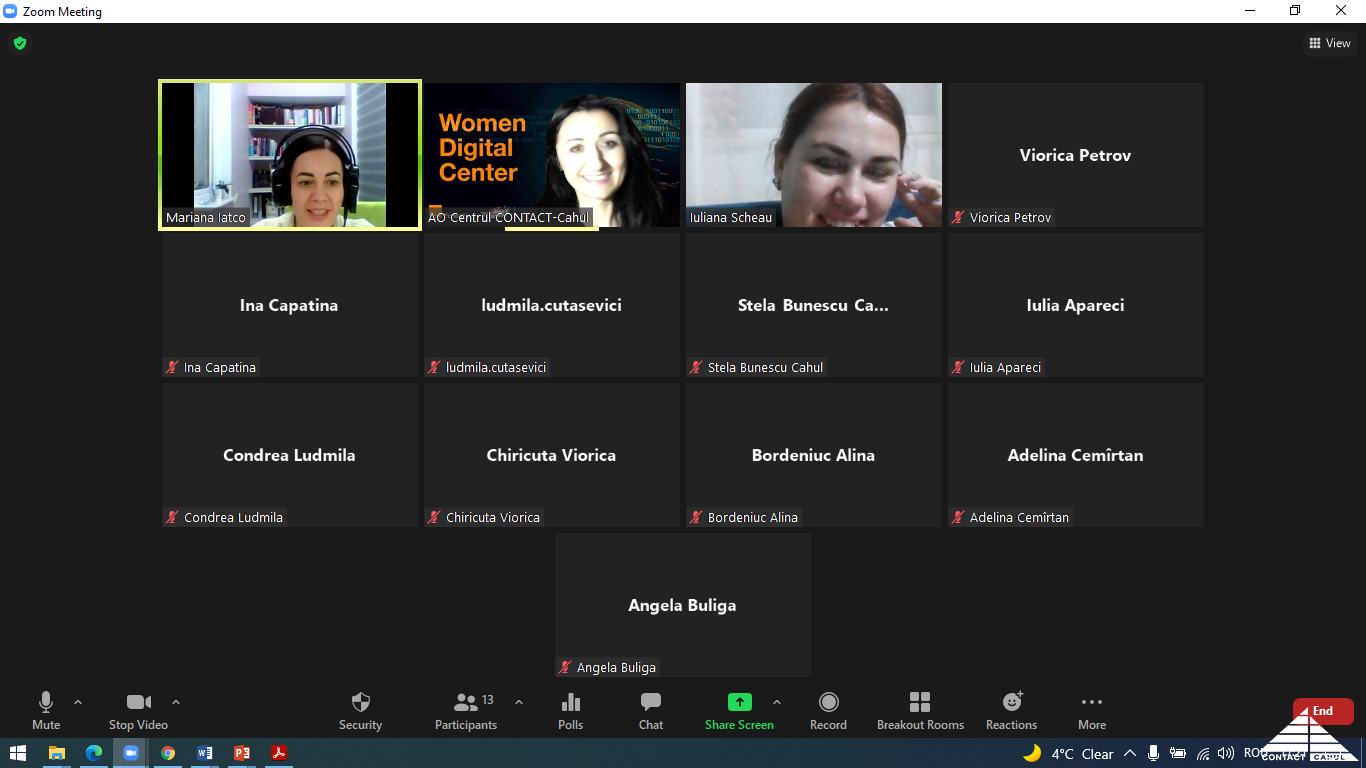Image resolution: width=1366 pixels, height=768 pixels.
Task: Change layout with the View button
Action: click(1329, 43)
